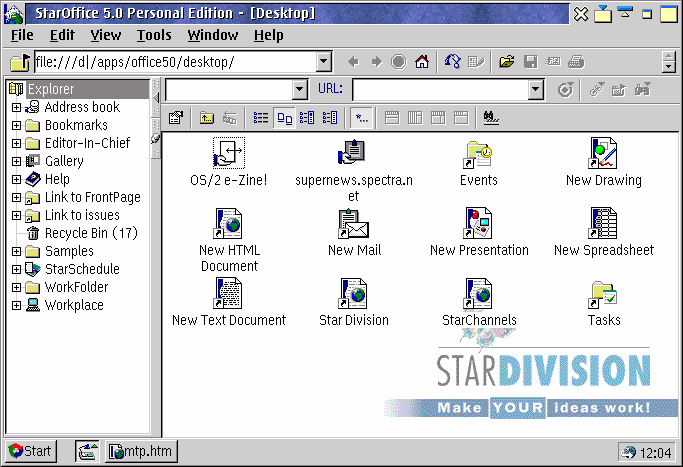Screen dimensions: 683x467
Task: Open the New Text Document icon
Action: click(x=228, y=293)
